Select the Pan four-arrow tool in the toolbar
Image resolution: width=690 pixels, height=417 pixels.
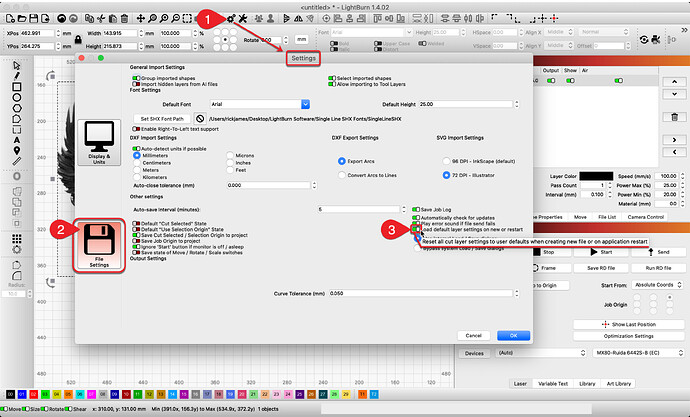coord(140,18)
